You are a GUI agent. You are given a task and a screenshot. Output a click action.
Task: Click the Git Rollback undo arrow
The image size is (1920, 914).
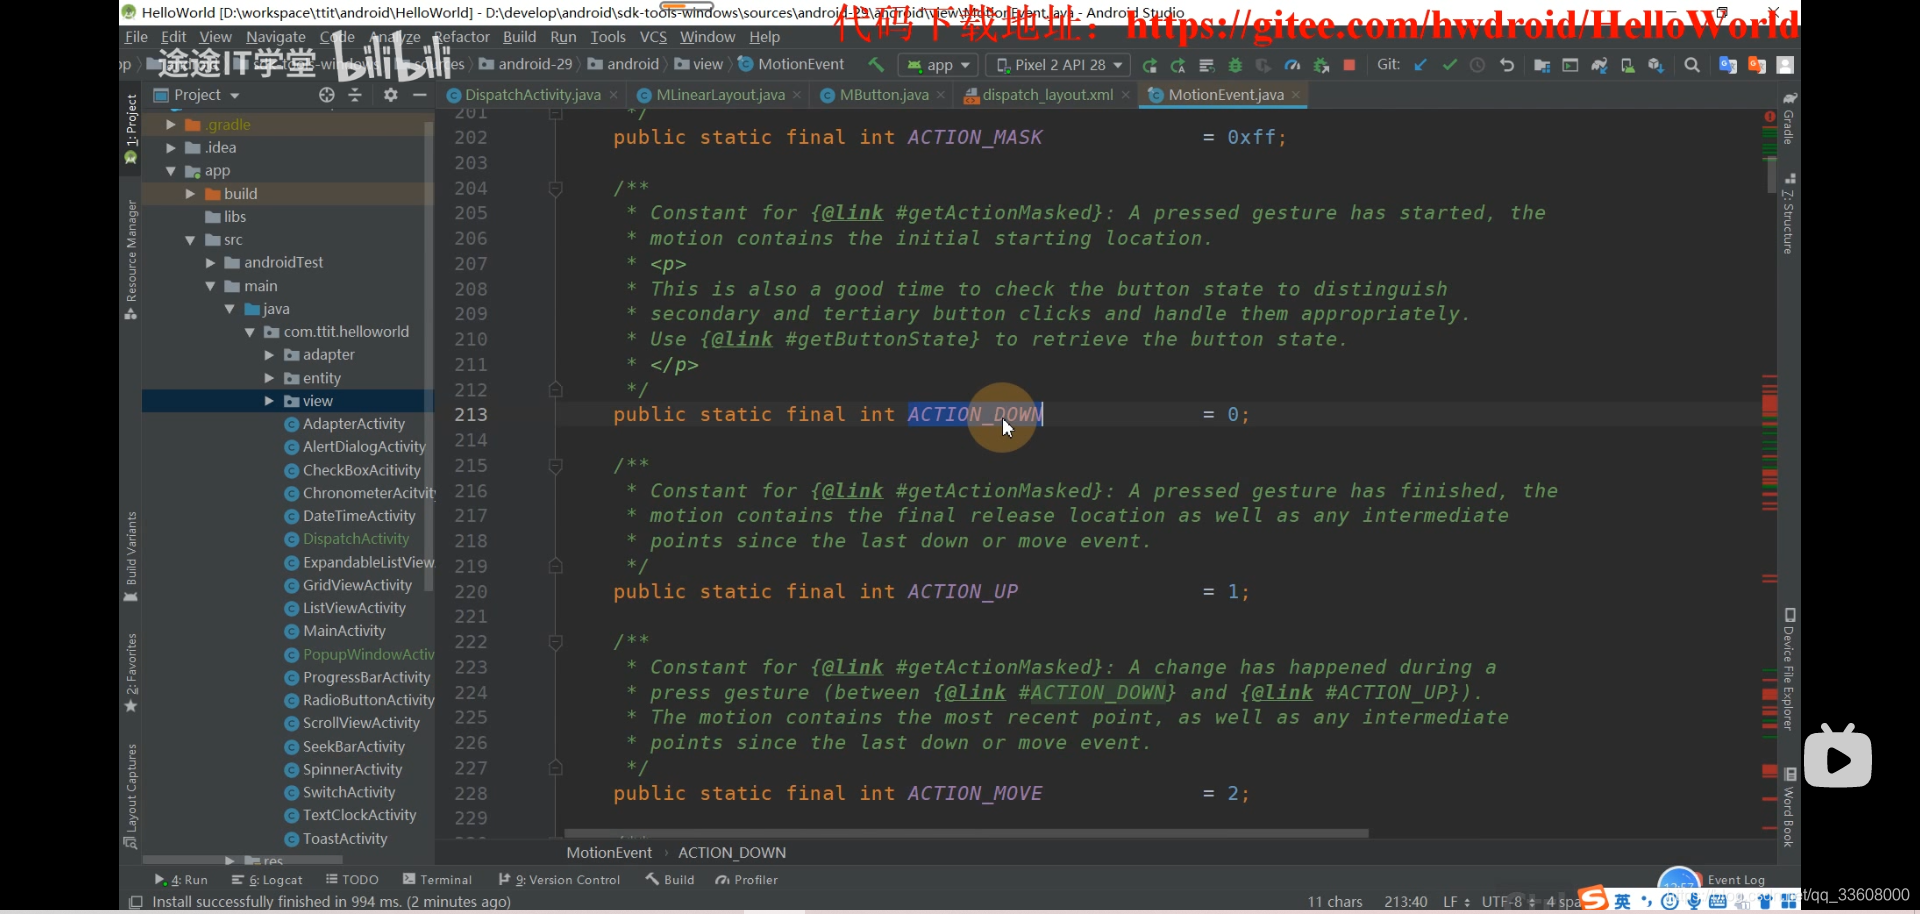1506,65
